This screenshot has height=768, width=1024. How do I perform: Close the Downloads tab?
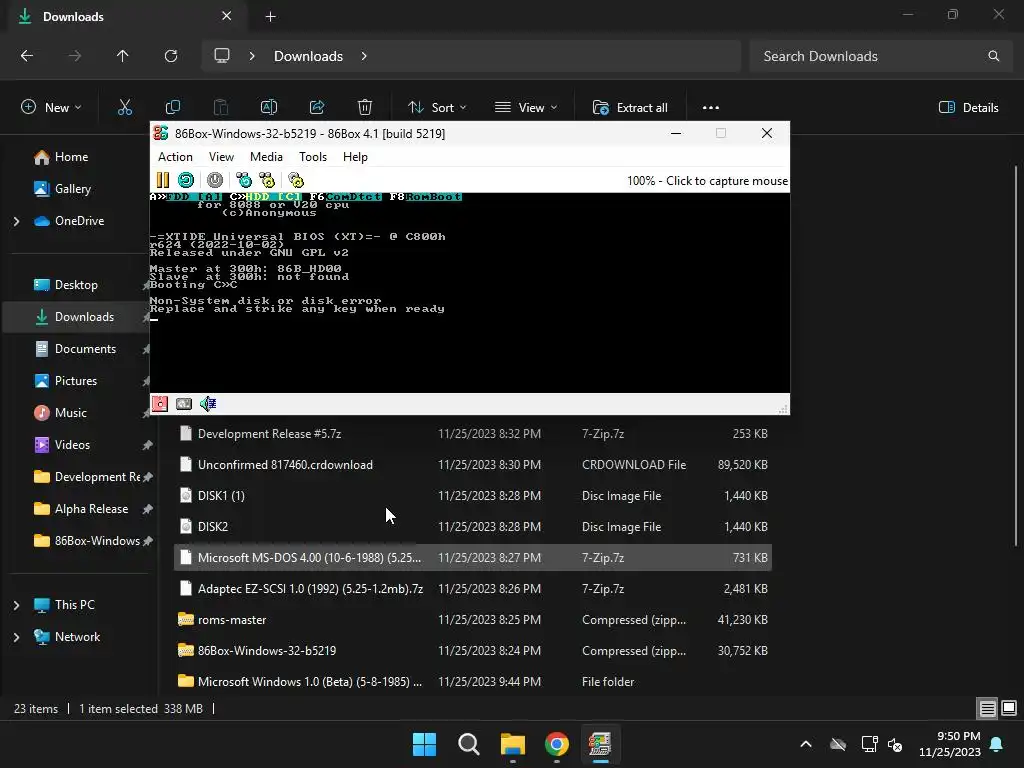[227, 16]
